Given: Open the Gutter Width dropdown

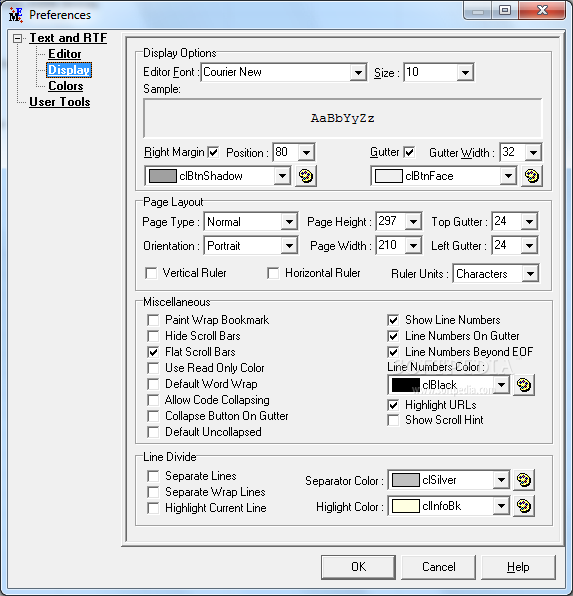Looking at the screenshot, I should point(533,153).
